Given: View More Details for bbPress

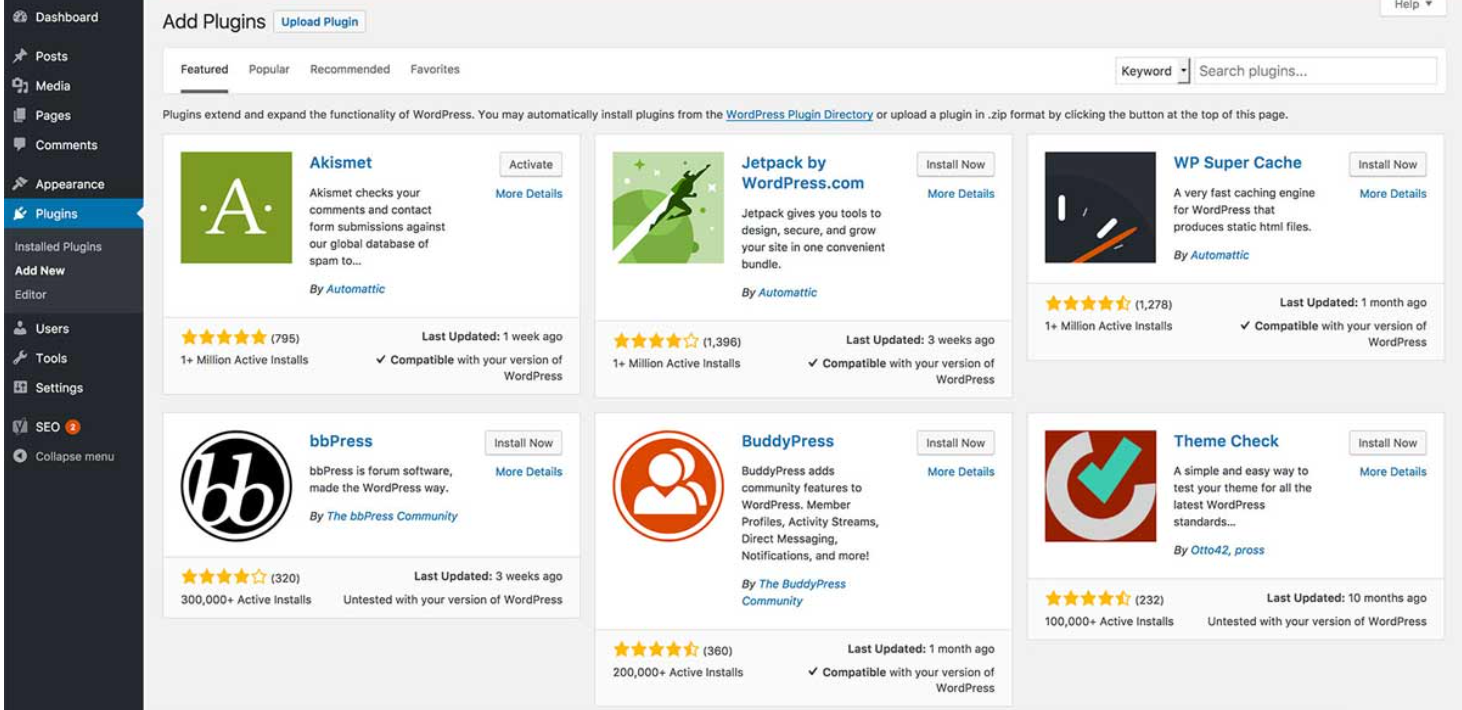Looking at the screenshot, I should [529, 472].
